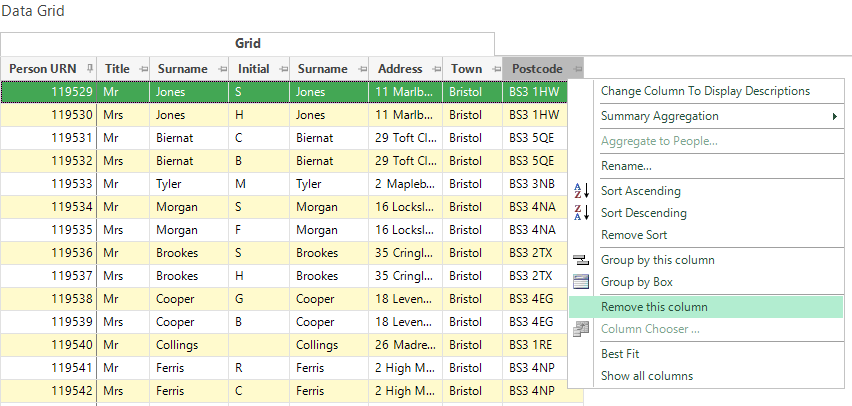Click the Initial column header
Viewport: 852px width, 406px height.
pos(259,69)
